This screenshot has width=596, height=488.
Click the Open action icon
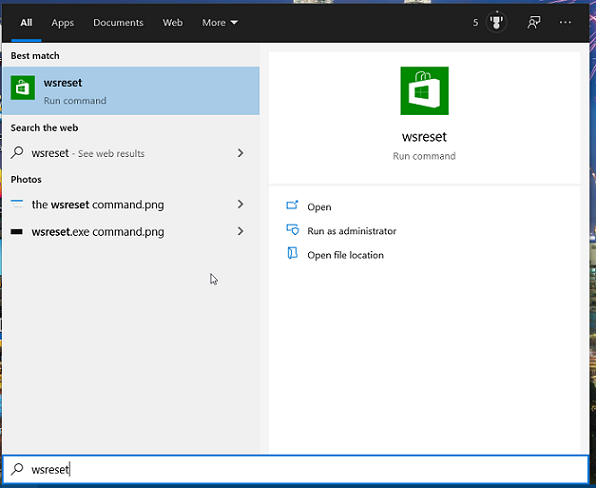pos(292,206)
